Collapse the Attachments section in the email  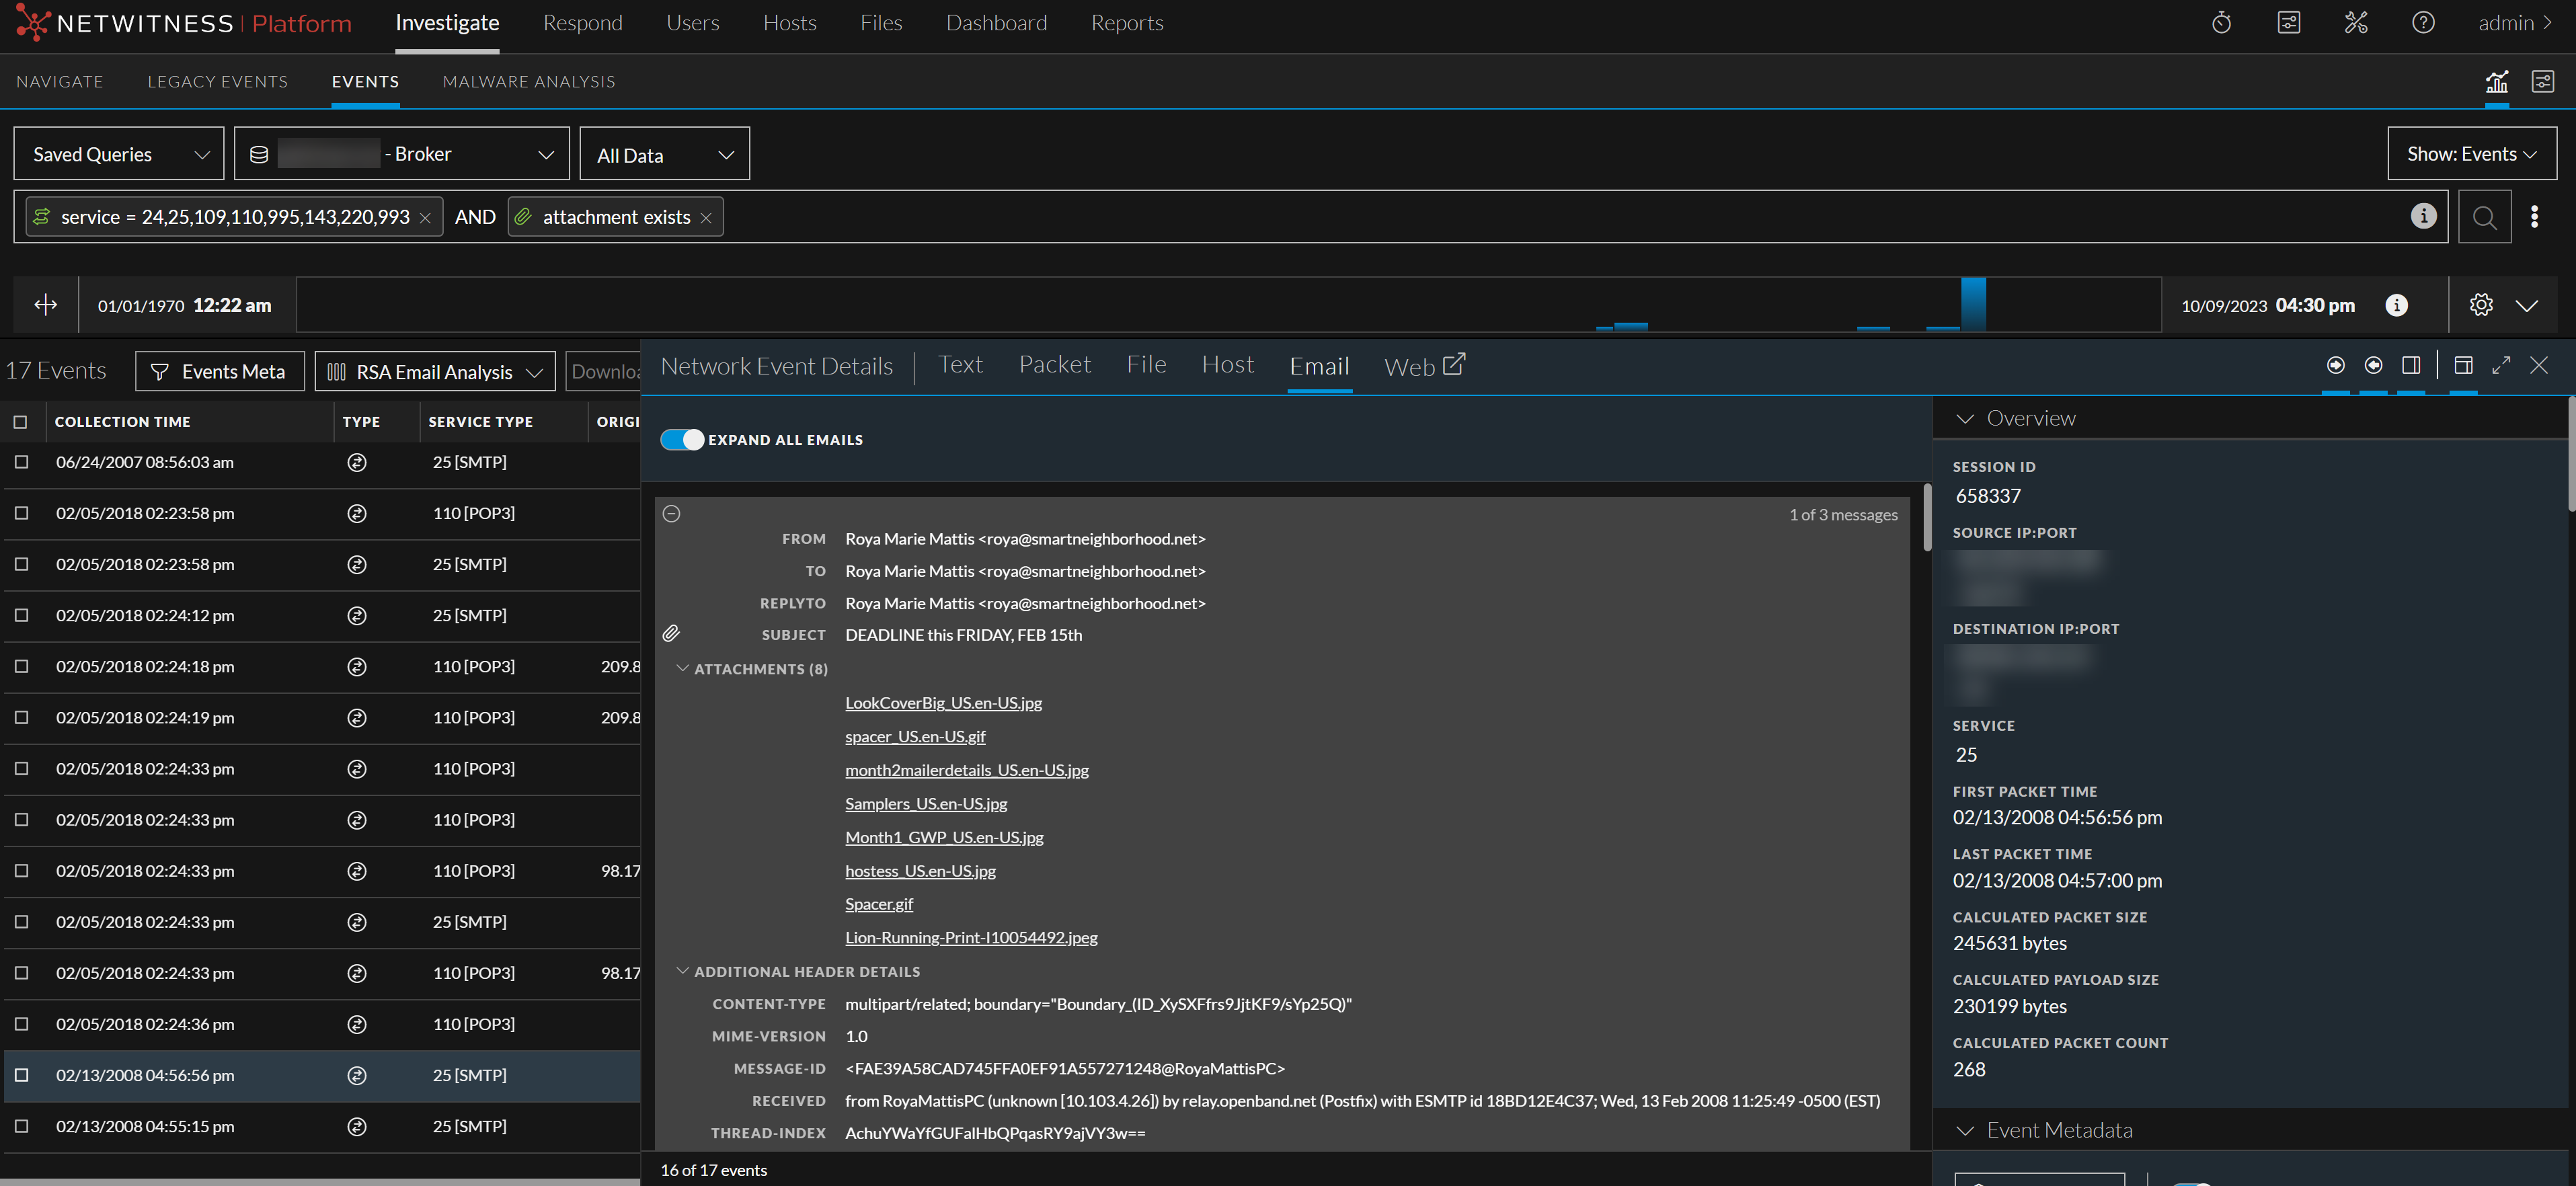683,668
